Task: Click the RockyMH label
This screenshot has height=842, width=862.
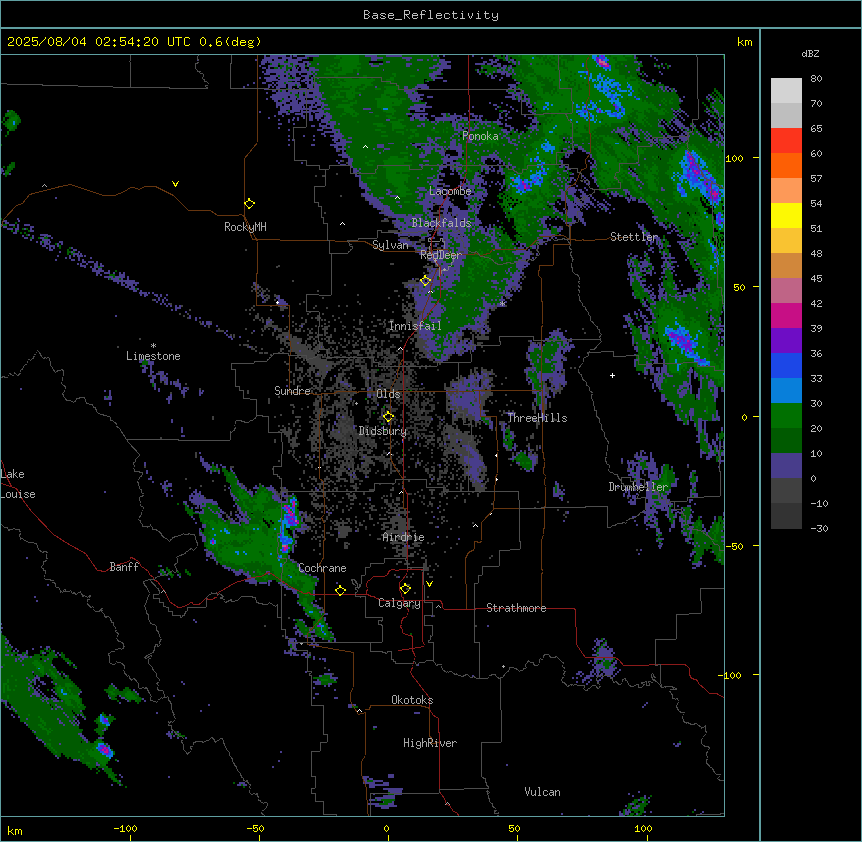Action: point(245,227)
